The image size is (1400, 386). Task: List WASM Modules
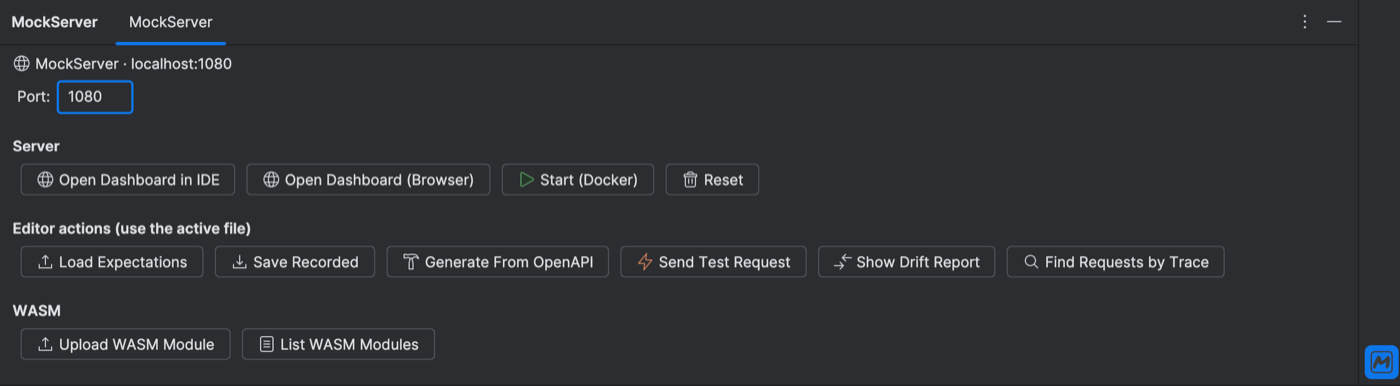point(339,344)
